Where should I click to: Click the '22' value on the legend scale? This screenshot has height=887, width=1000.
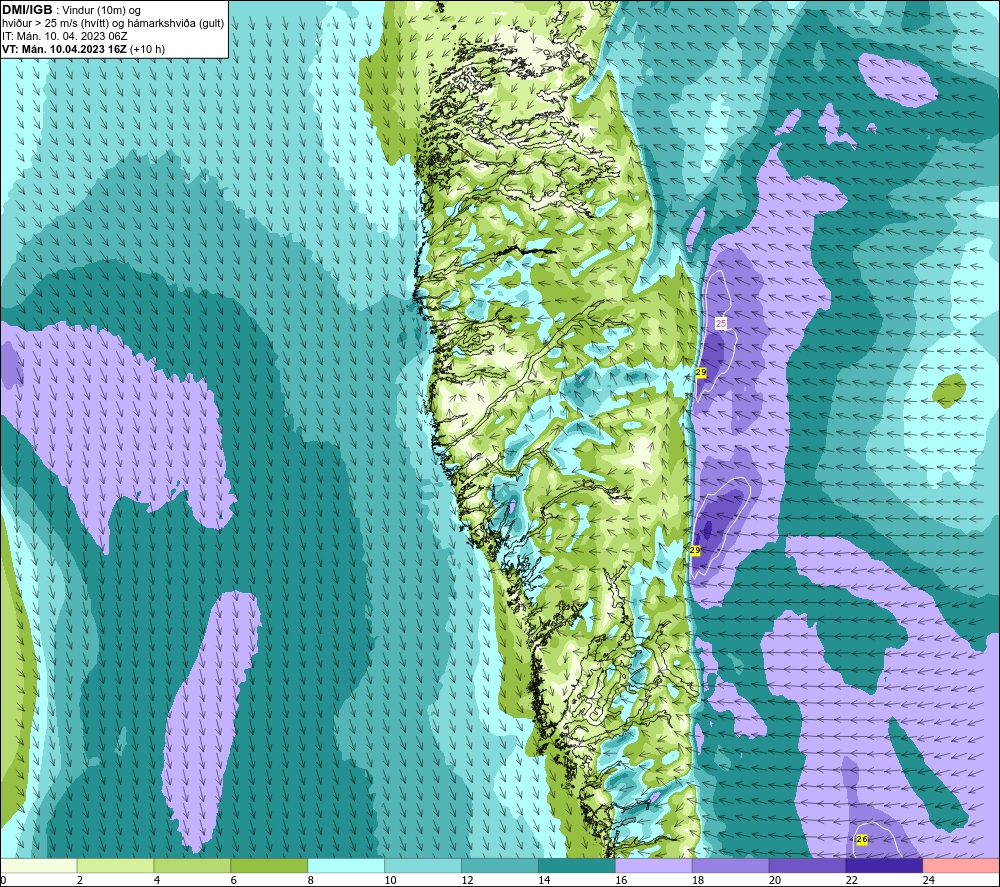coord(852,880)
